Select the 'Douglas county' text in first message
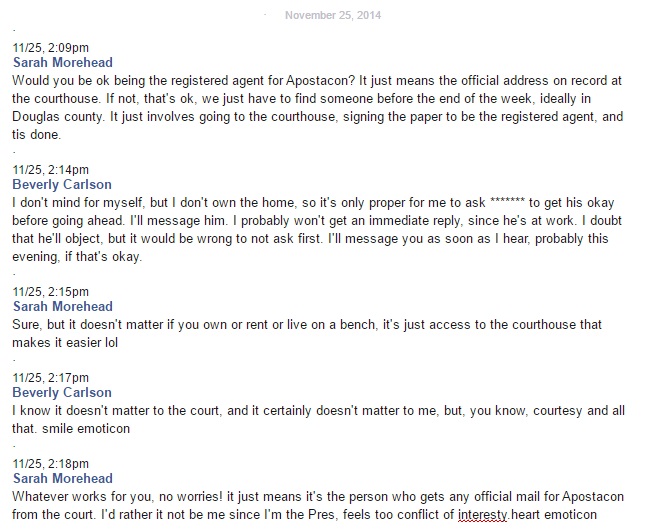 [57, 116]
